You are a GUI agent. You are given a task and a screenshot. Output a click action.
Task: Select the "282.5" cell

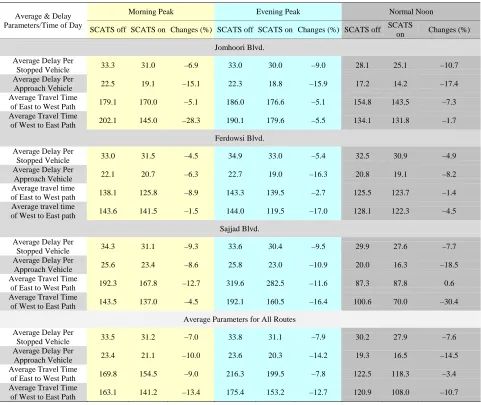point(275,283)
